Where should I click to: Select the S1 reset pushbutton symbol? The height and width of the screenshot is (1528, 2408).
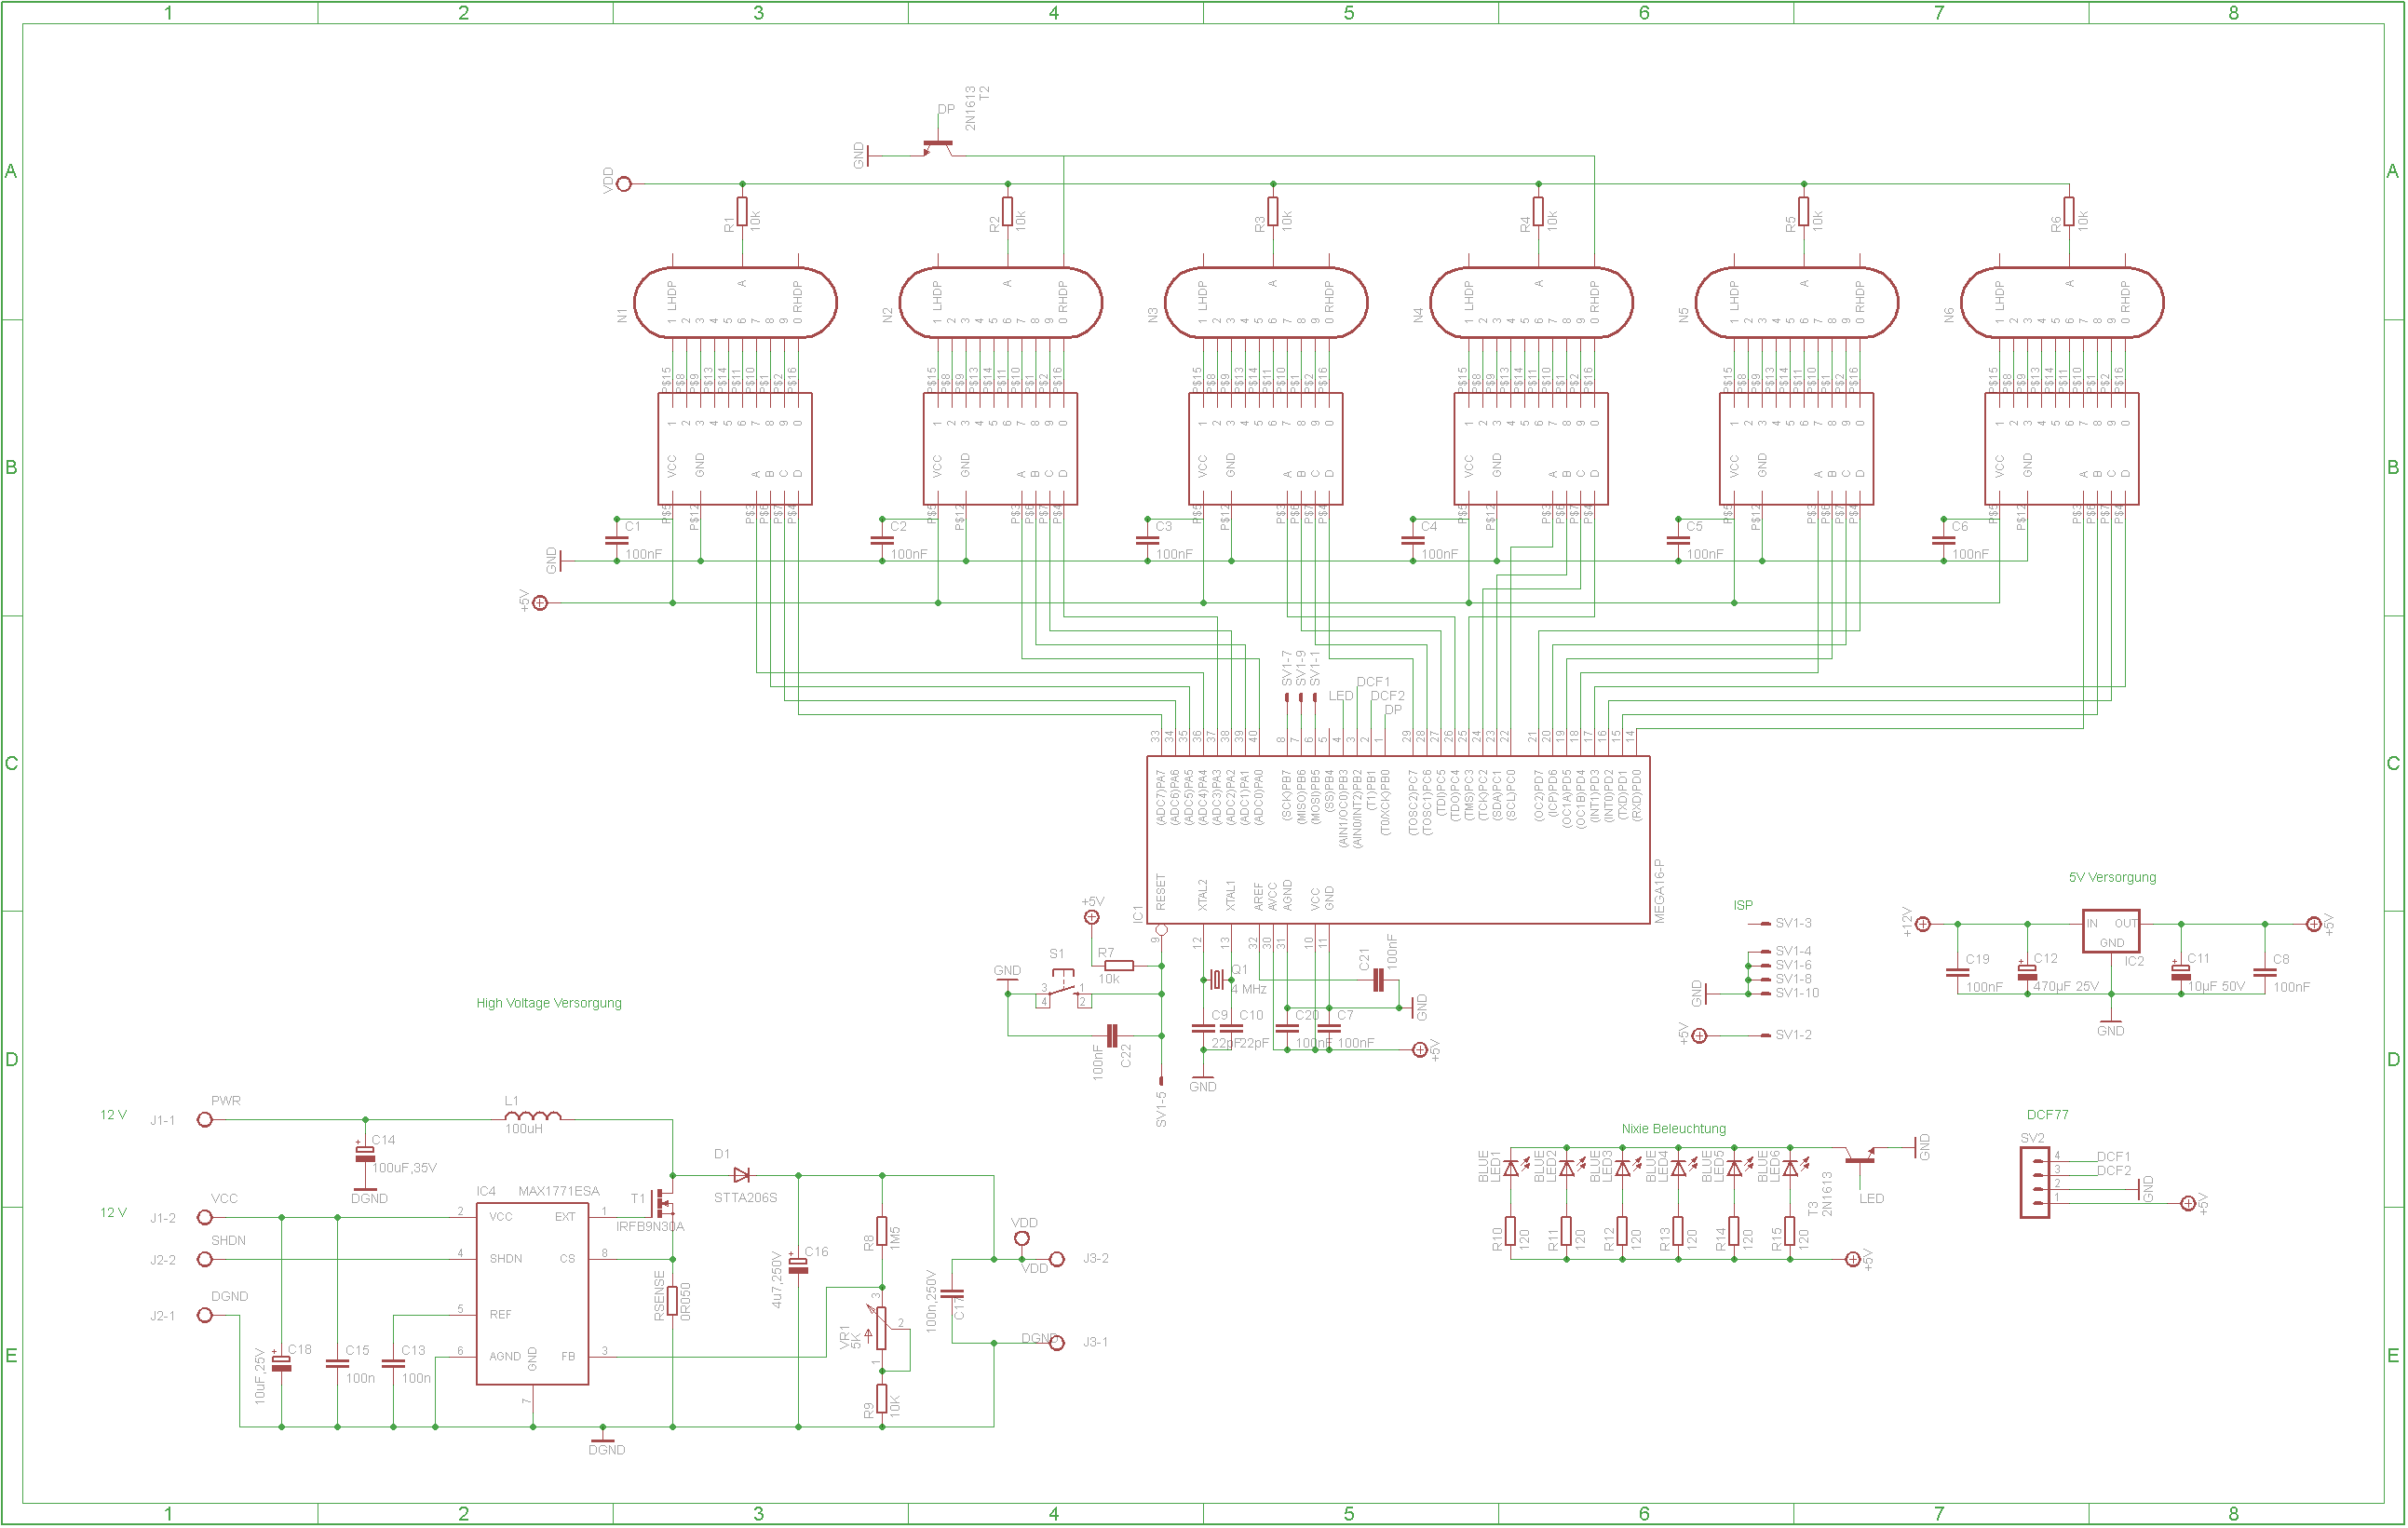[x=1063, y=988]
